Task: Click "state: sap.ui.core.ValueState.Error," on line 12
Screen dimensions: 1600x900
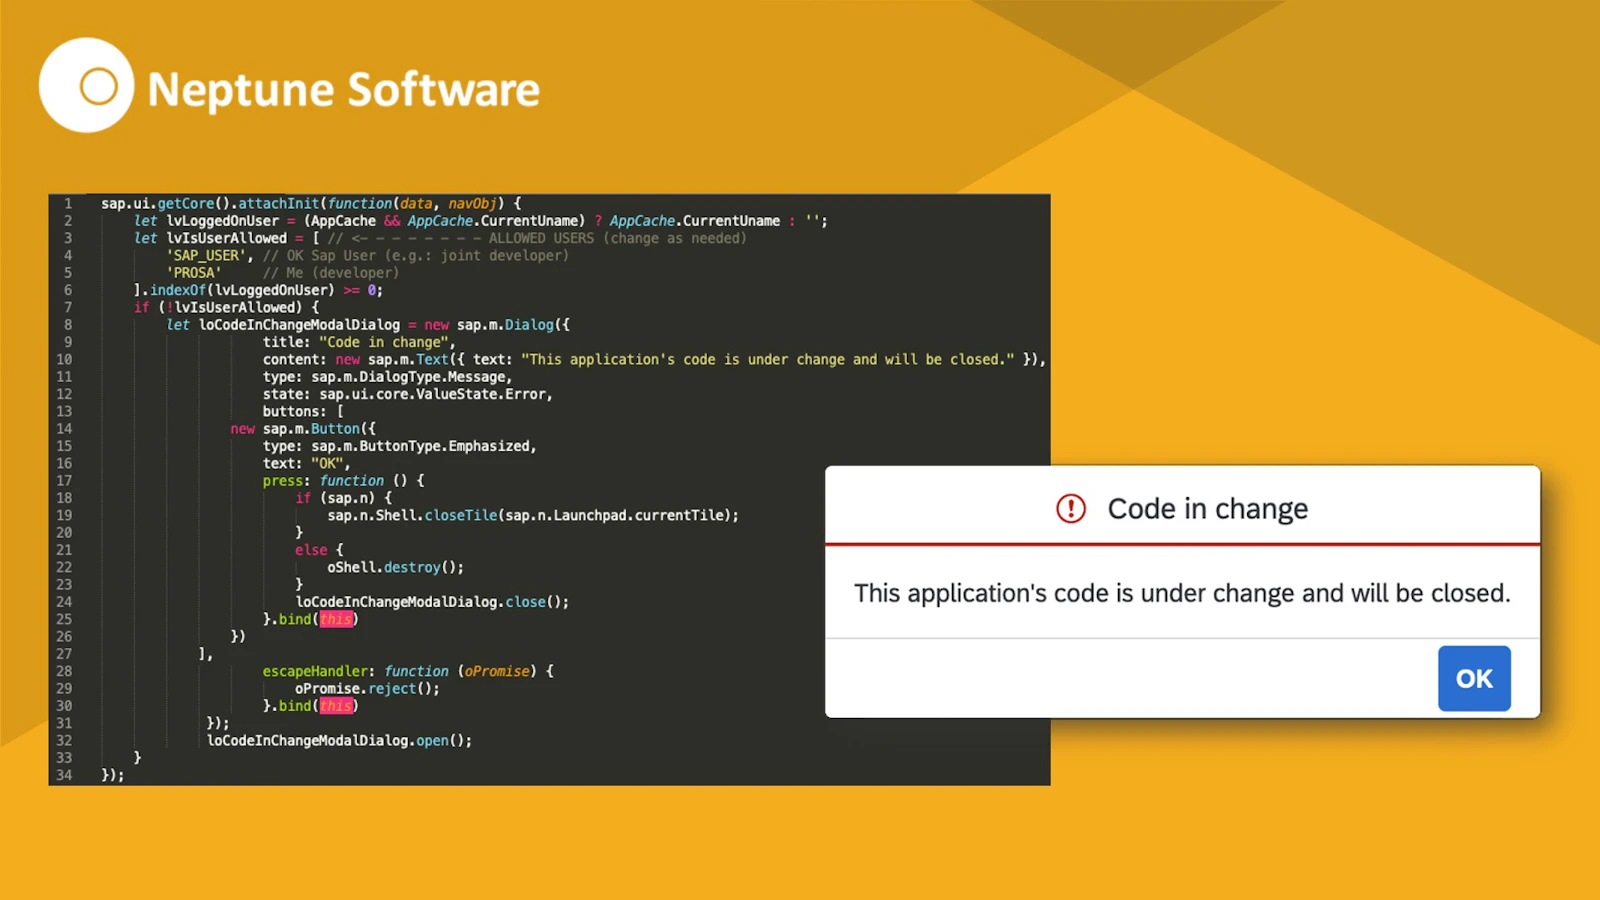Action: point(408,394)
